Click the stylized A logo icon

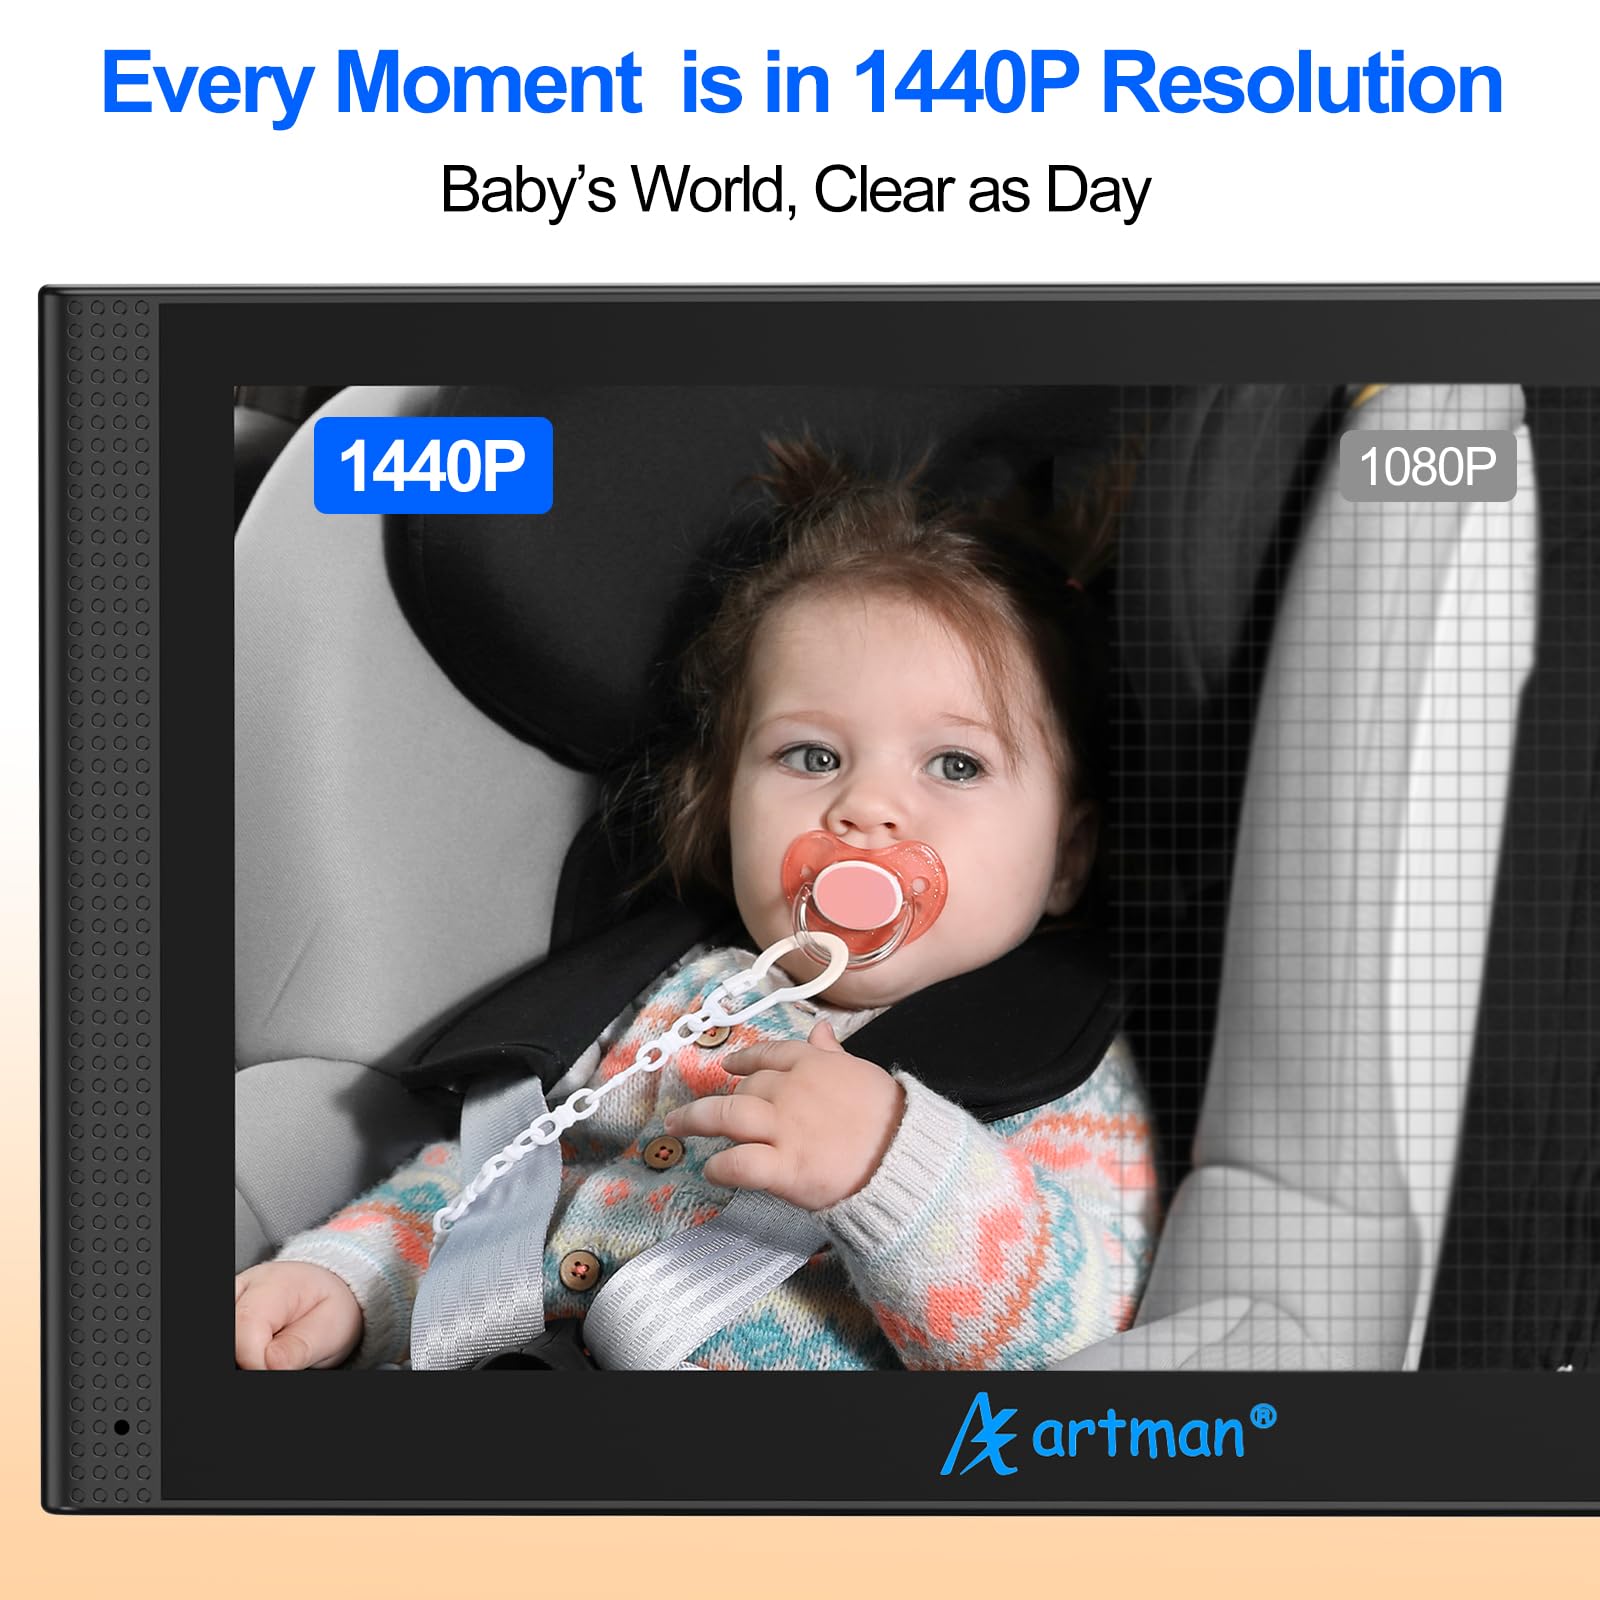(x=979, y=1435)
